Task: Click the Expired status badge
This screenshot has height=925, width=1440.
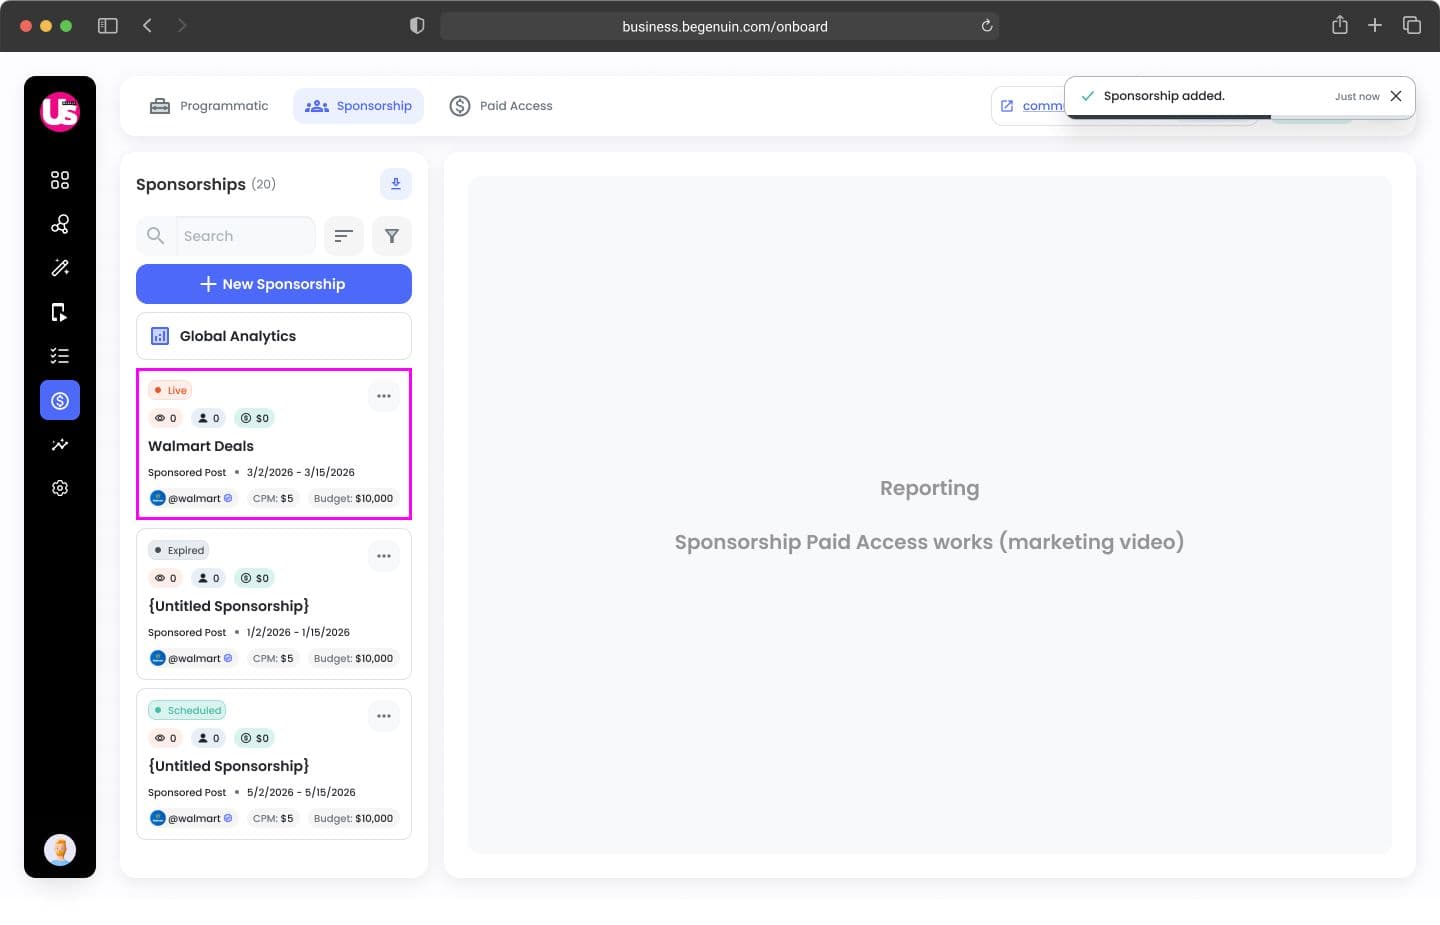Action: pos(178,550)
